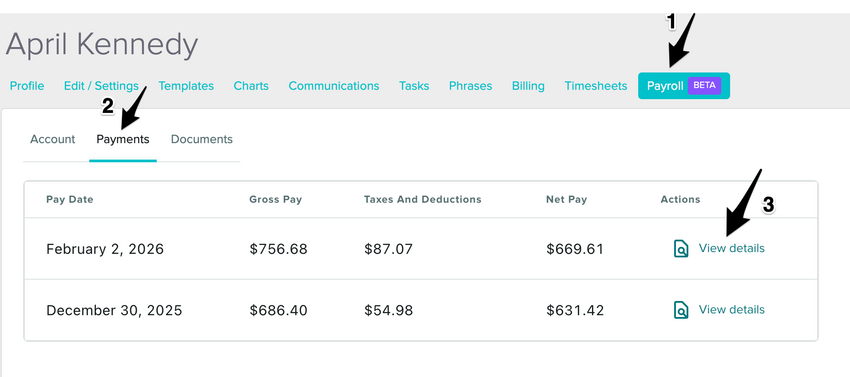Select the February 2, 2026 pay date
Image resolution: width=850 pixels, height=377 pixels.
[x=105, y=249]
